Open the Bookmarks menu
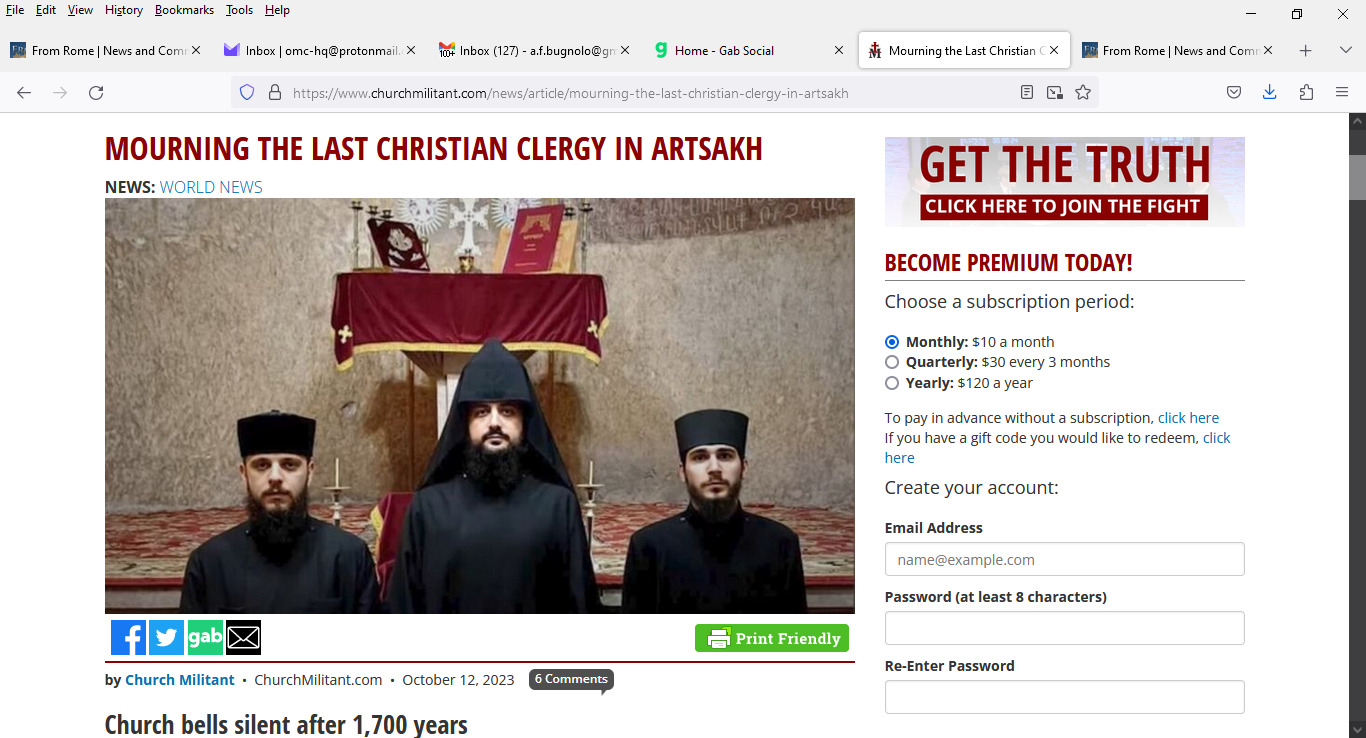Viewport: 1366px width, 738px height. pyautogui.click(x=184, y=10)
